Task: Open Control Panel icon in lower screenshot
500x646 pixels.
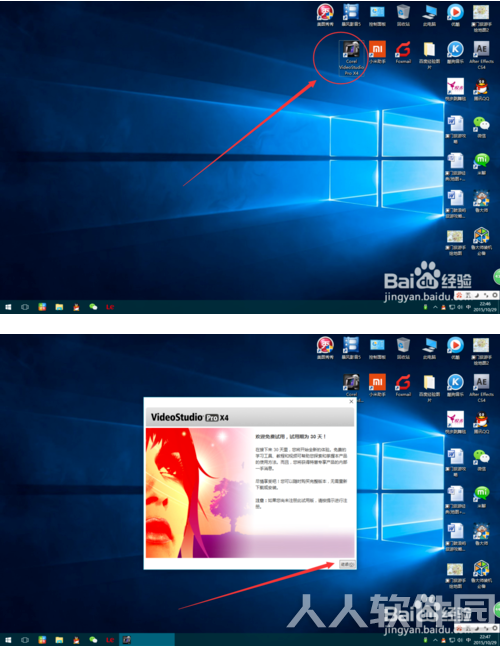Action: point(377,348)
